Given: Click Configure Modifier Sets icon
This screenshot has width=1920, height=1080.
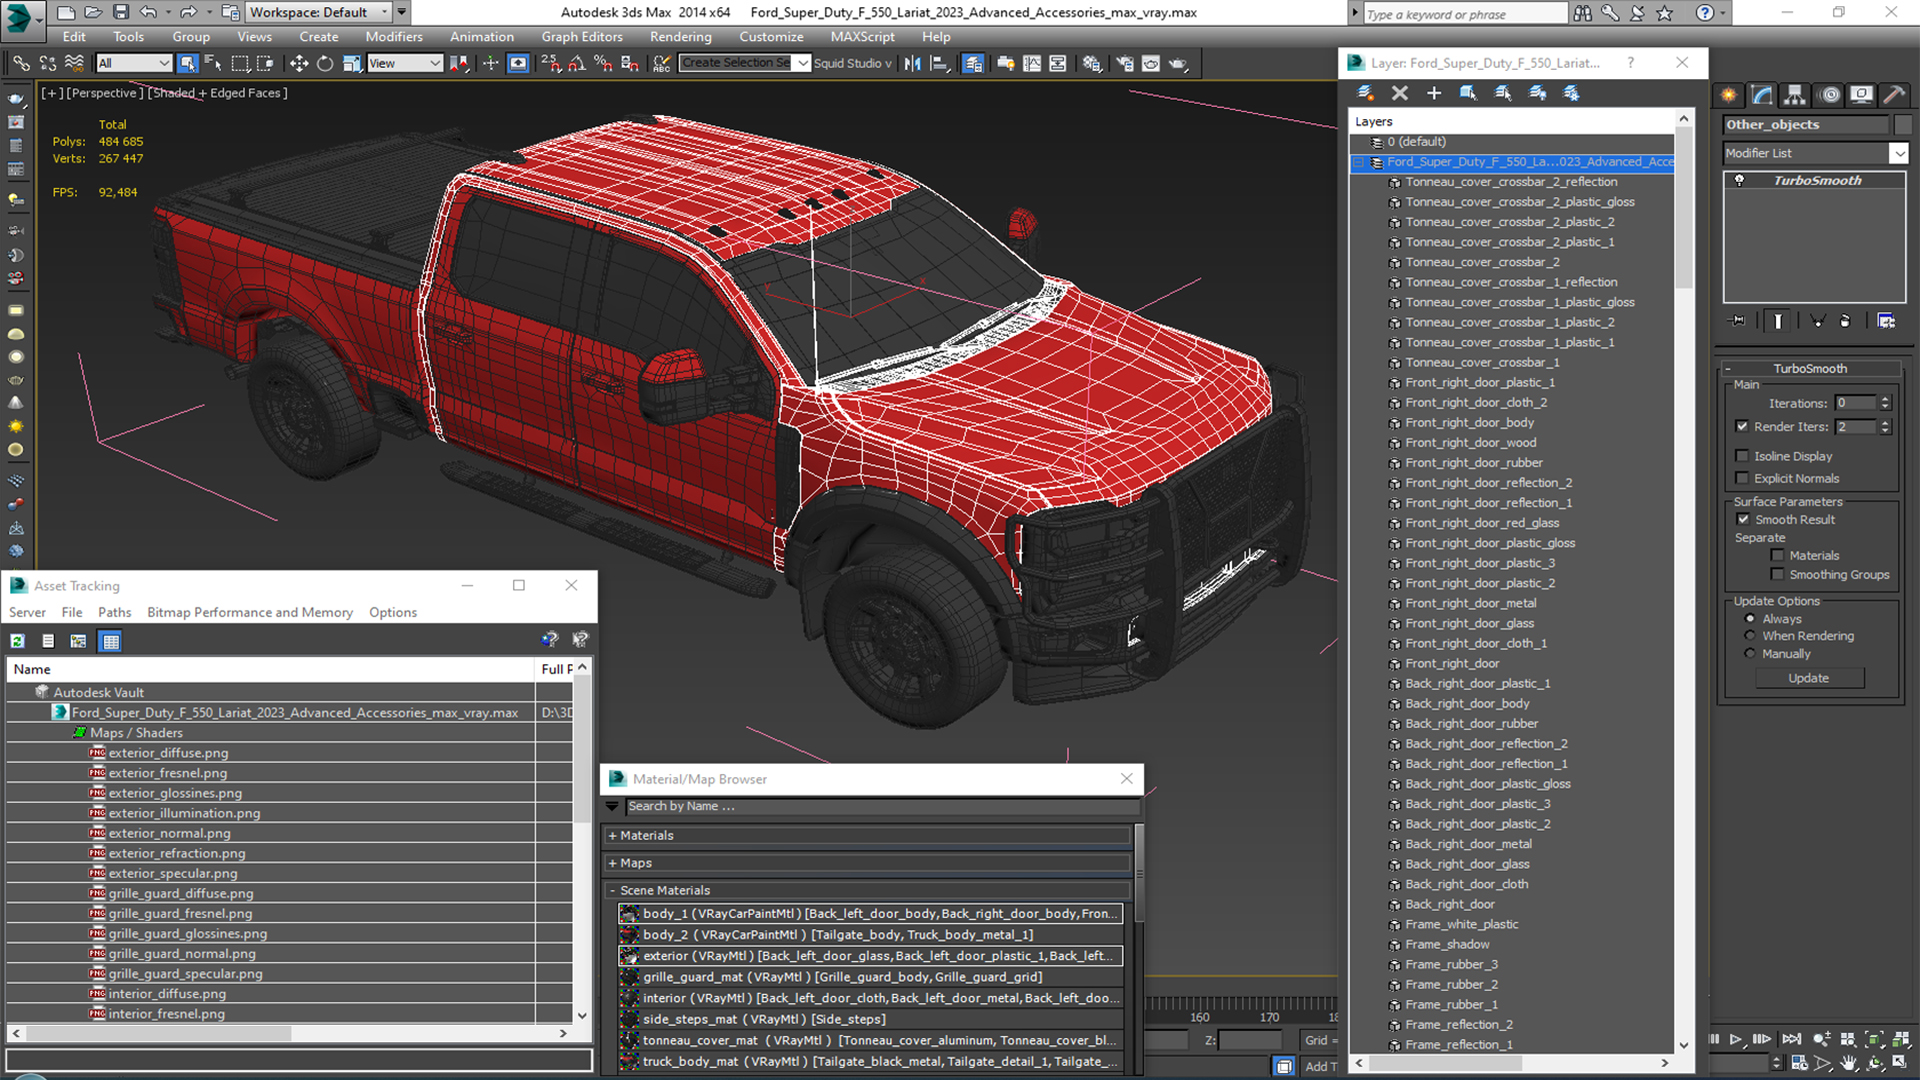Looking at the screenshot, I should pyautogui.click(x=1886, y=321).
